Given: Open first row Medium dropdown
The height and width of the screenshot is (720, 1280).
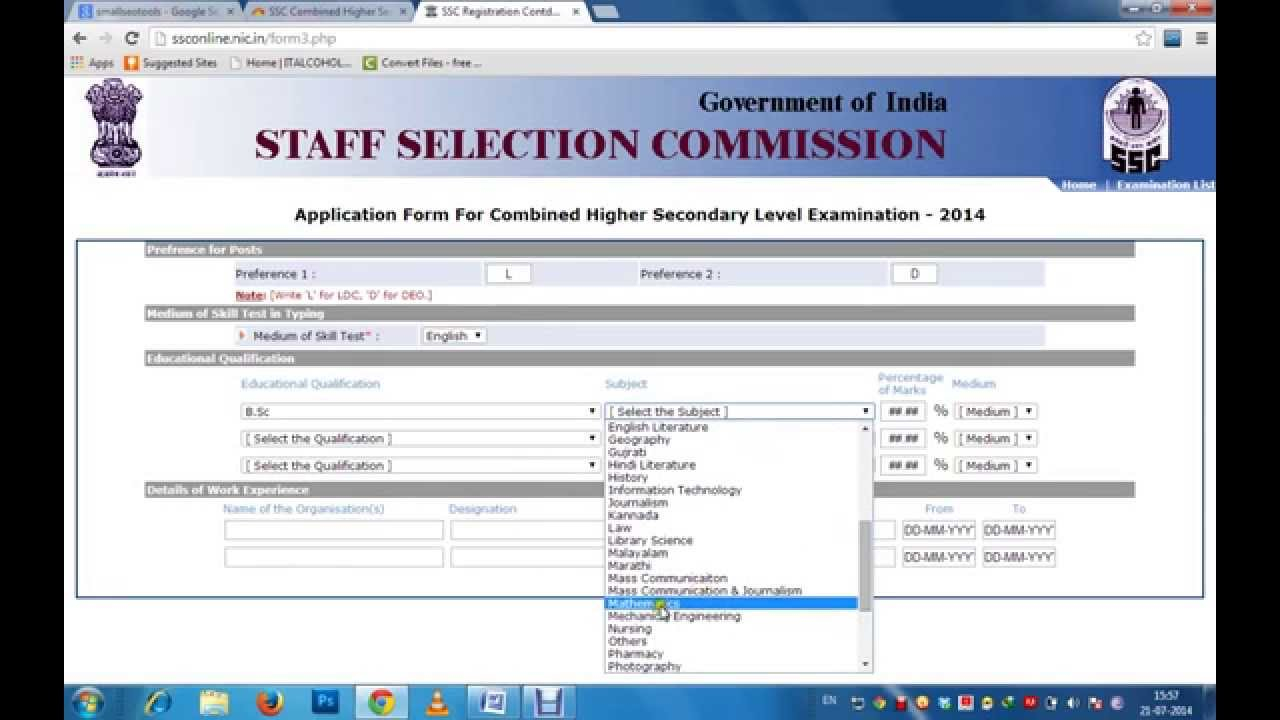Looking at the screenshot, I should [x=996, y=411].
